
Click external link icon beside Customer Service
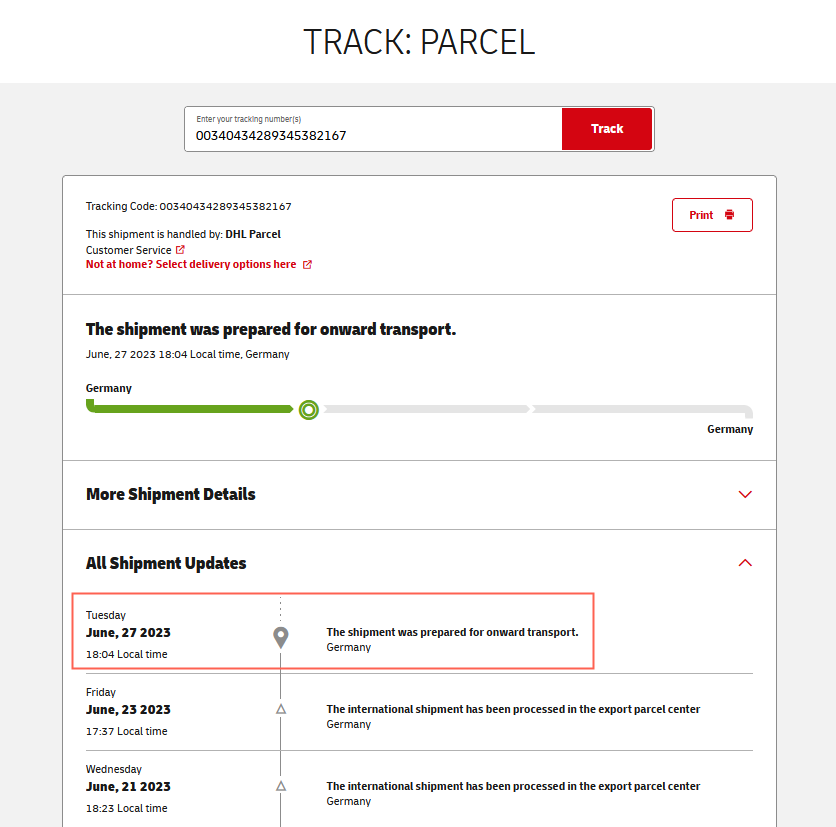(180, 250)
